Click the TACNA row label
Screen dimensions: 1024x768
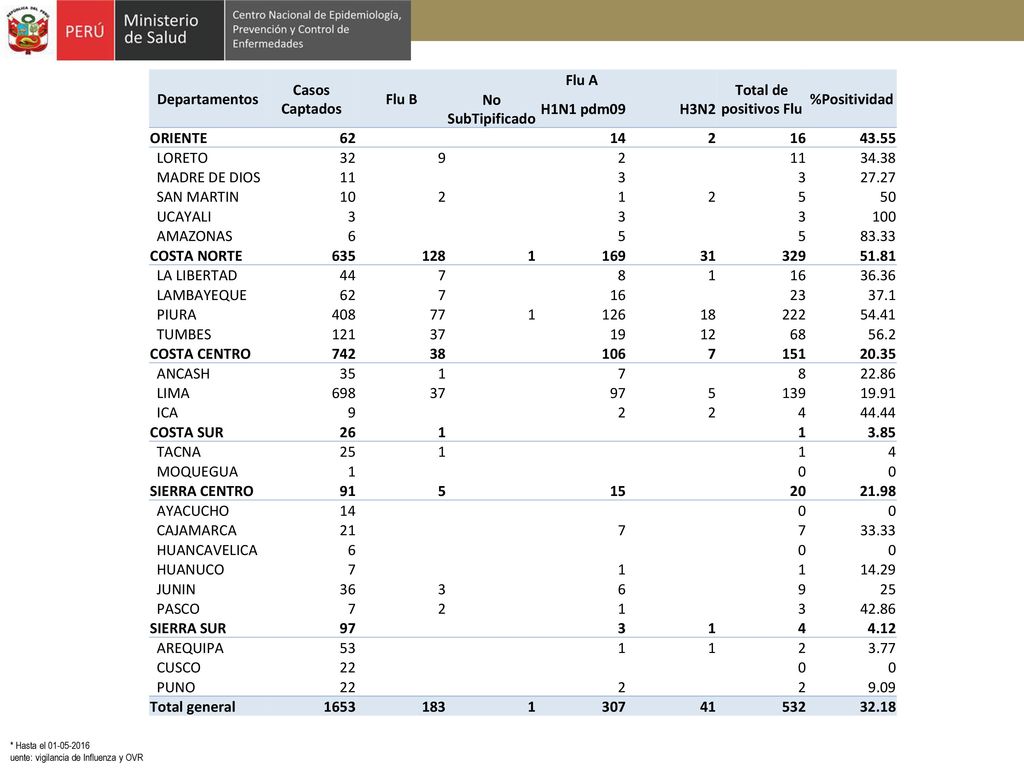point(178,452)
